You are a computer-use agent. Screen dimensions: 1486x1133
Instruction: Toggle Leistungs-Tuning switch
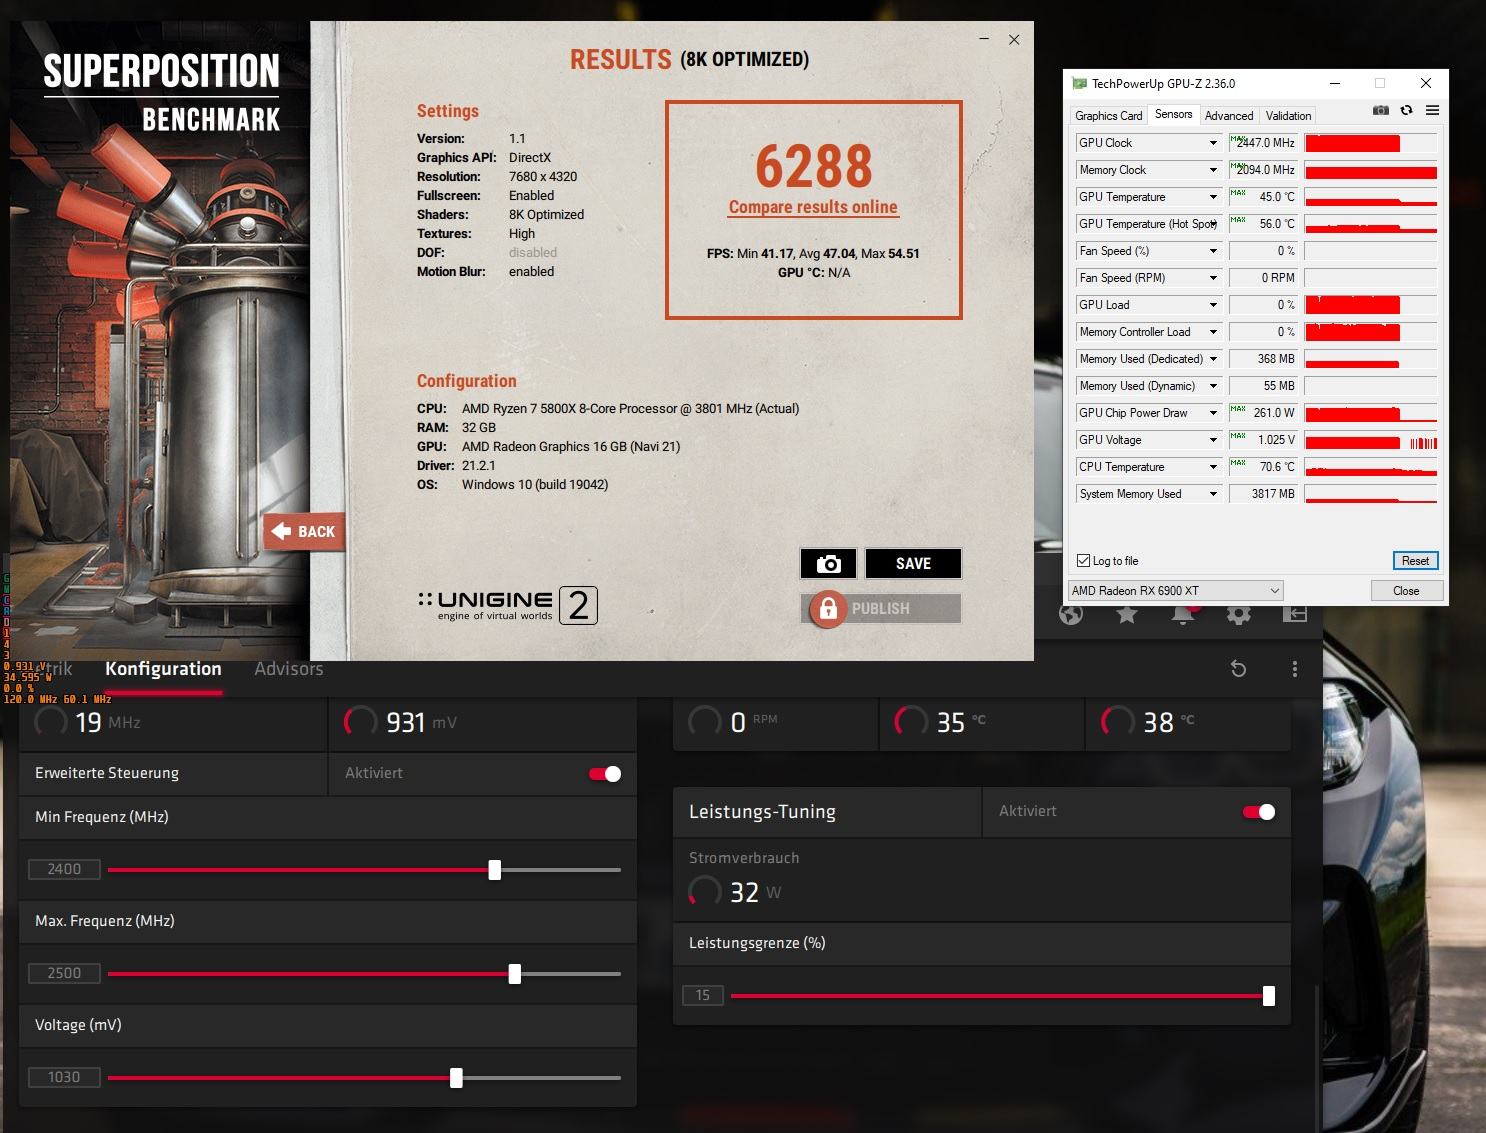(x=1259, y=812)
